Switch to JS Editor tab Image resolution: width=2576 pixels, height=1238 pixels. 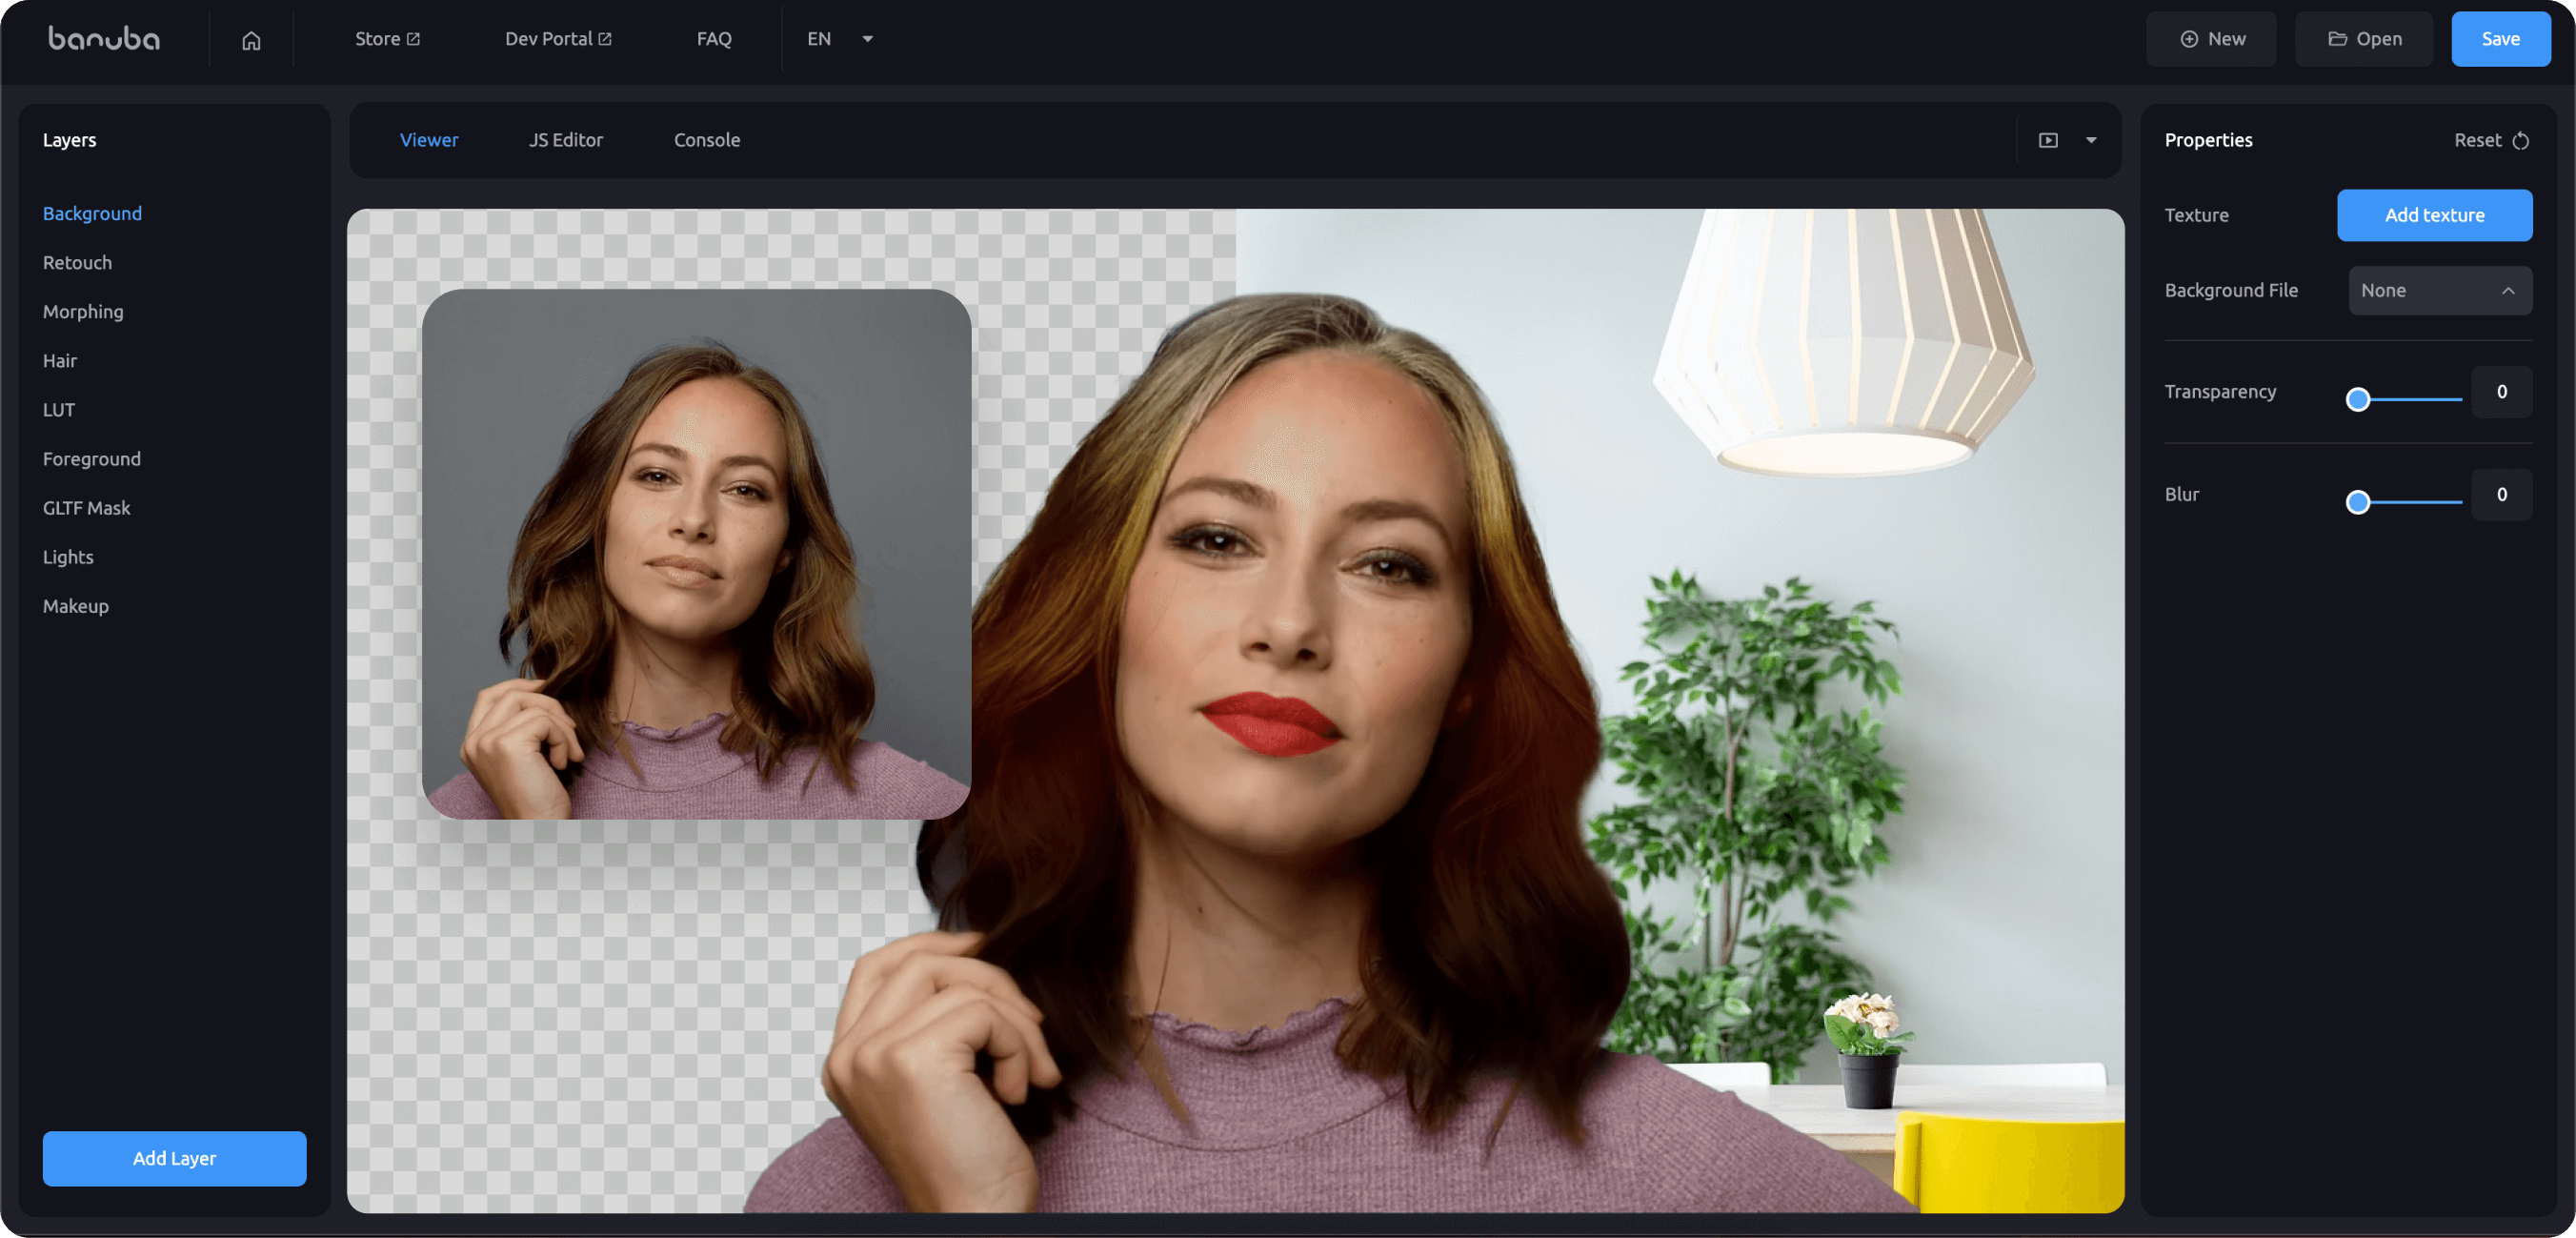(x=565, y=140)
